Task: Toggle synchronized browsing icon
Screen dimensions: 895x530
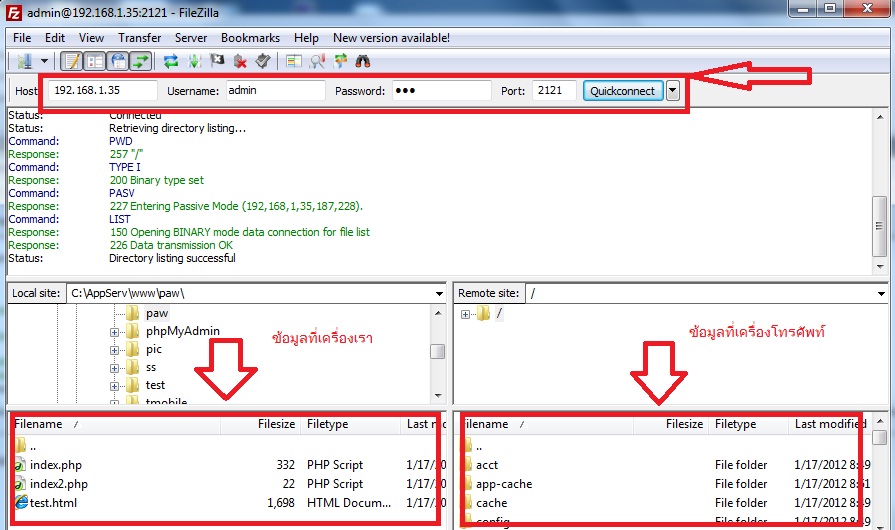Action: click(341, 61)
